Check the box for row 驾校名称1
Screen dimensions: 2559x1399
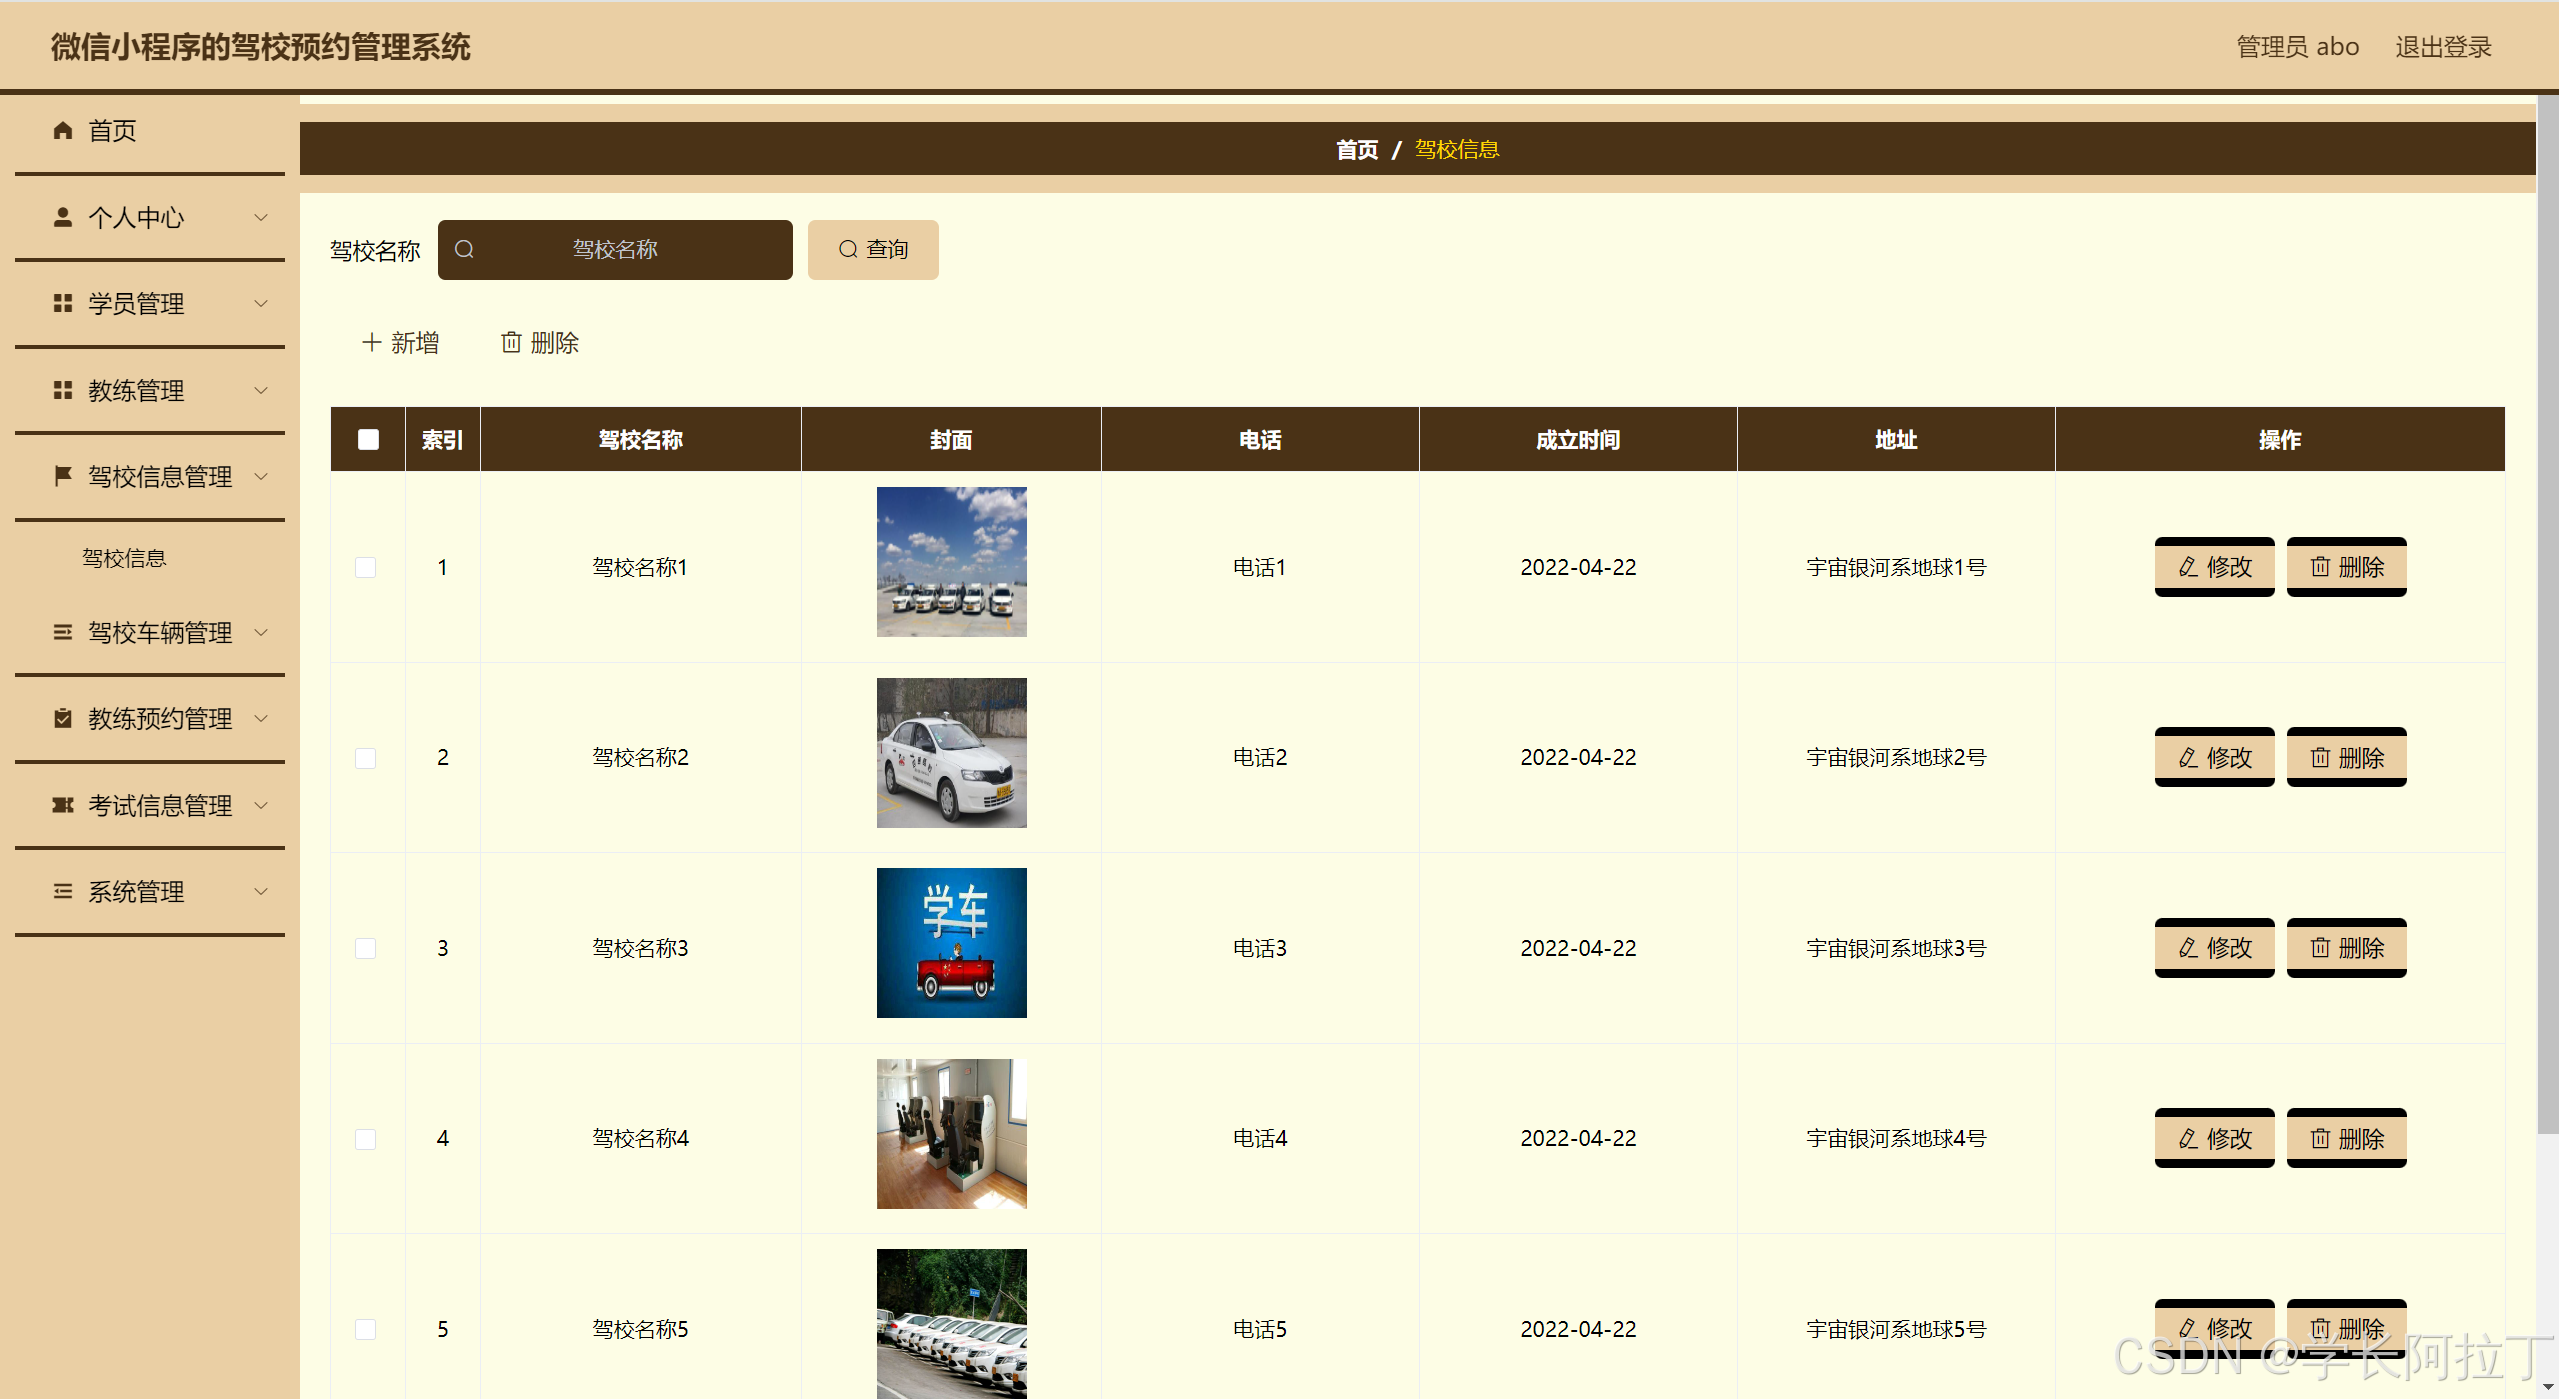(x=366, y=567)
